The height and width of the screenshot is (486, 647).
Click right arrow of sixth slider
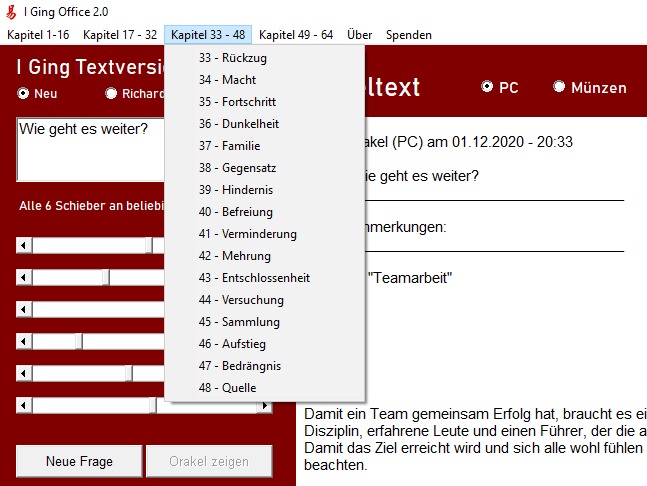coord(264,406)
